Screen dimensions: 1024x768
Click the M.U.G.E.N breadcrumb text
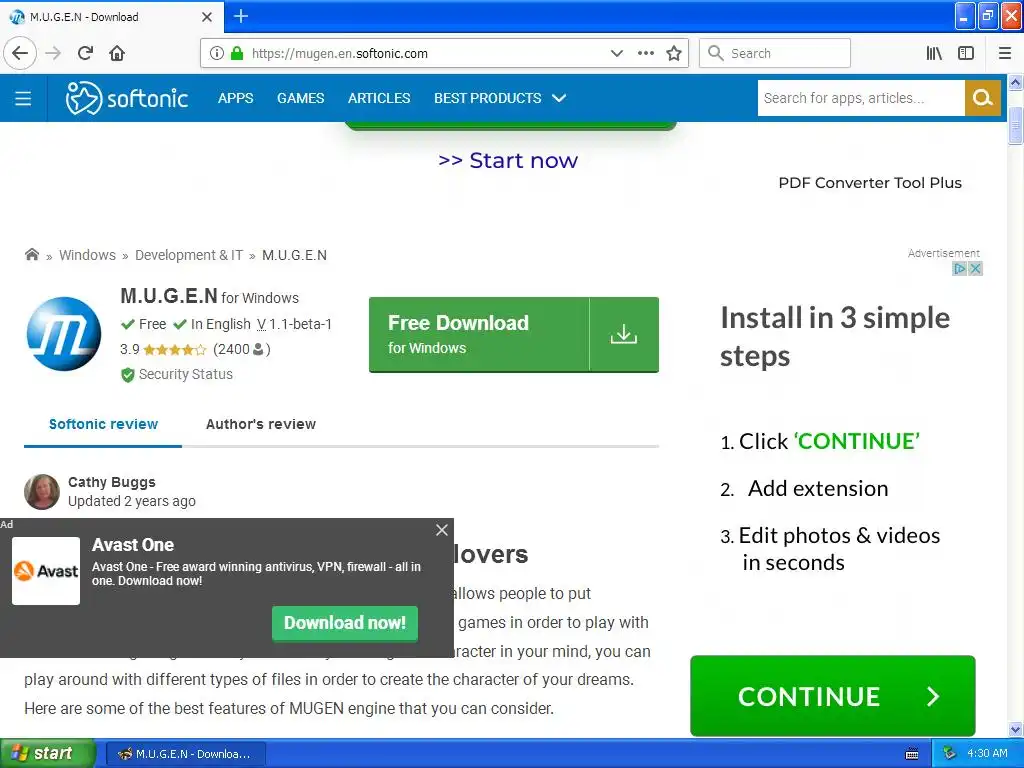[295, 255]
